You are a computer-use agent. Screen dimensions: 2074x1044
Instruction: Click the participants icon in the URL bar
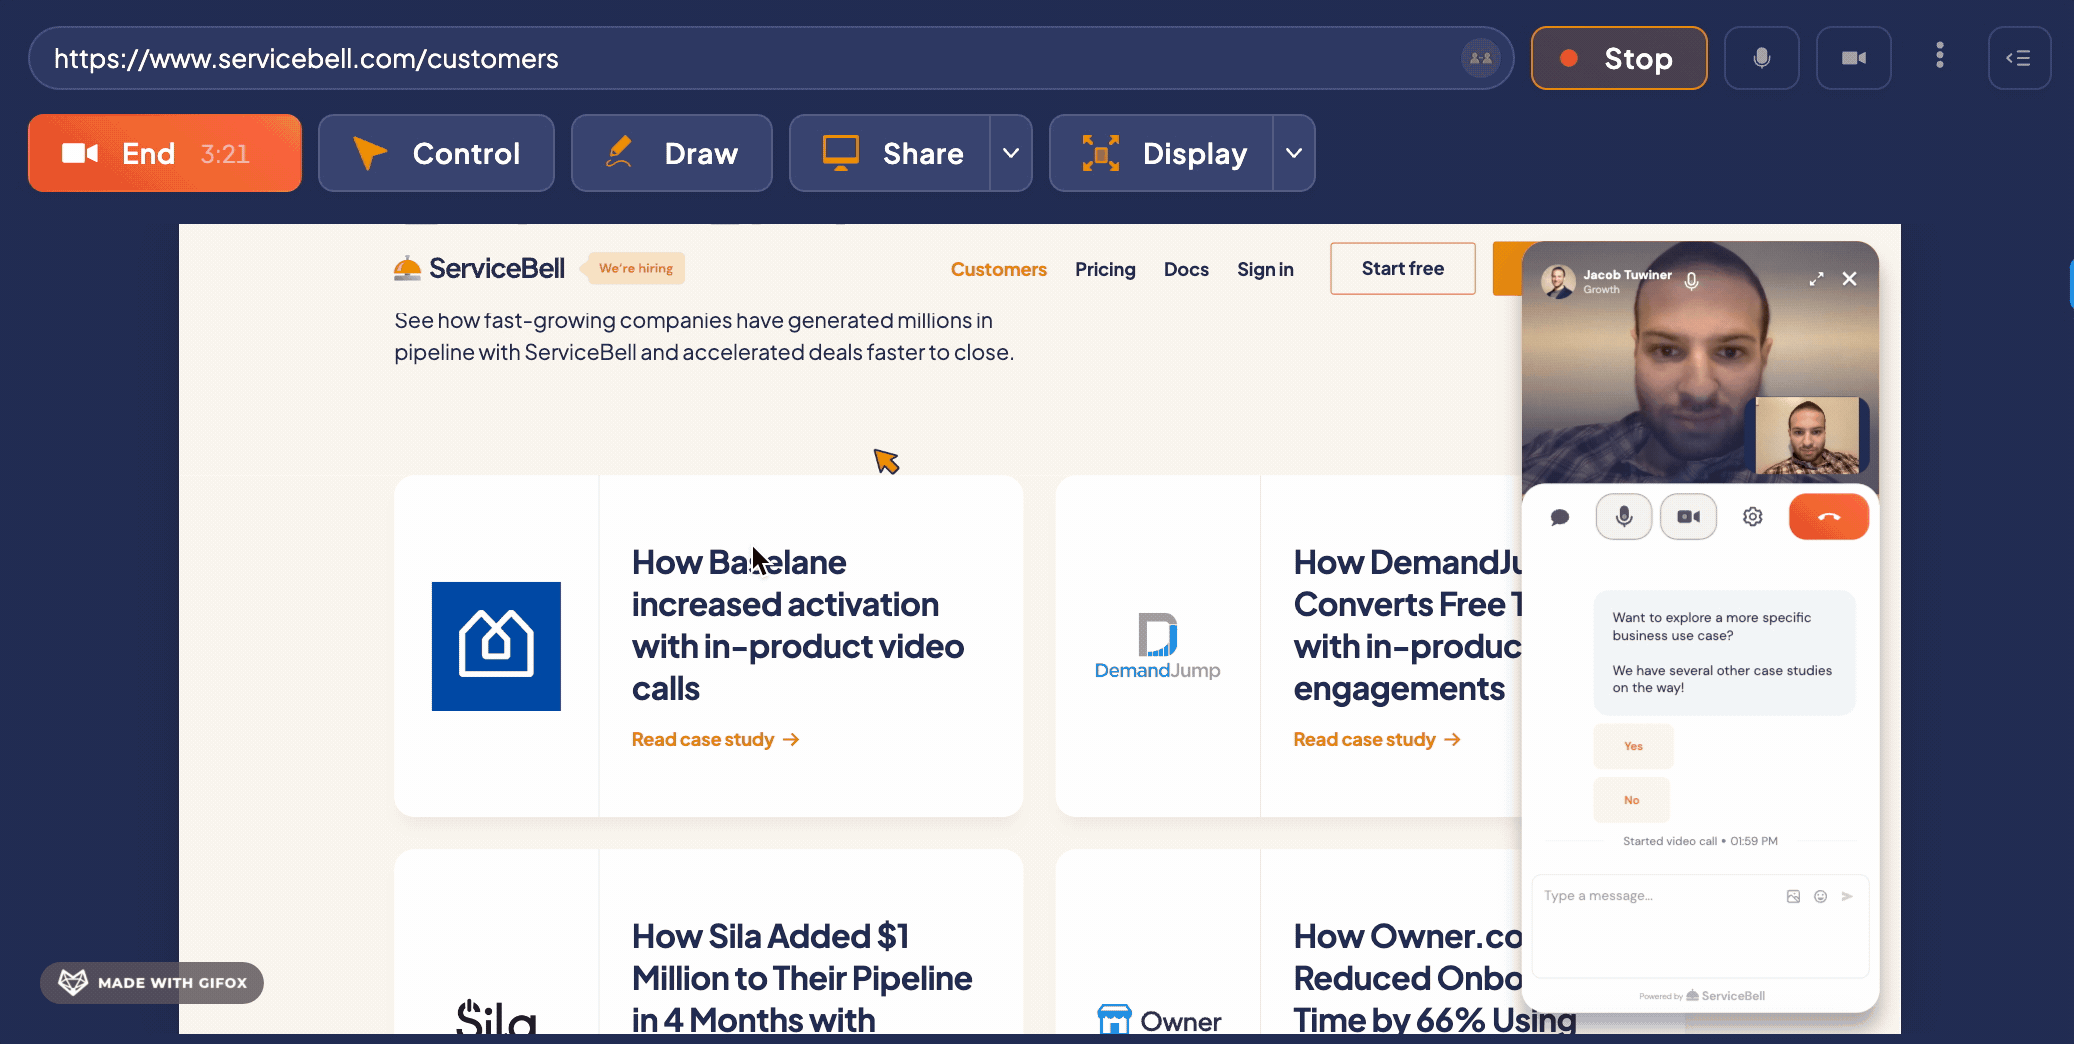[x=1481, y=58]
